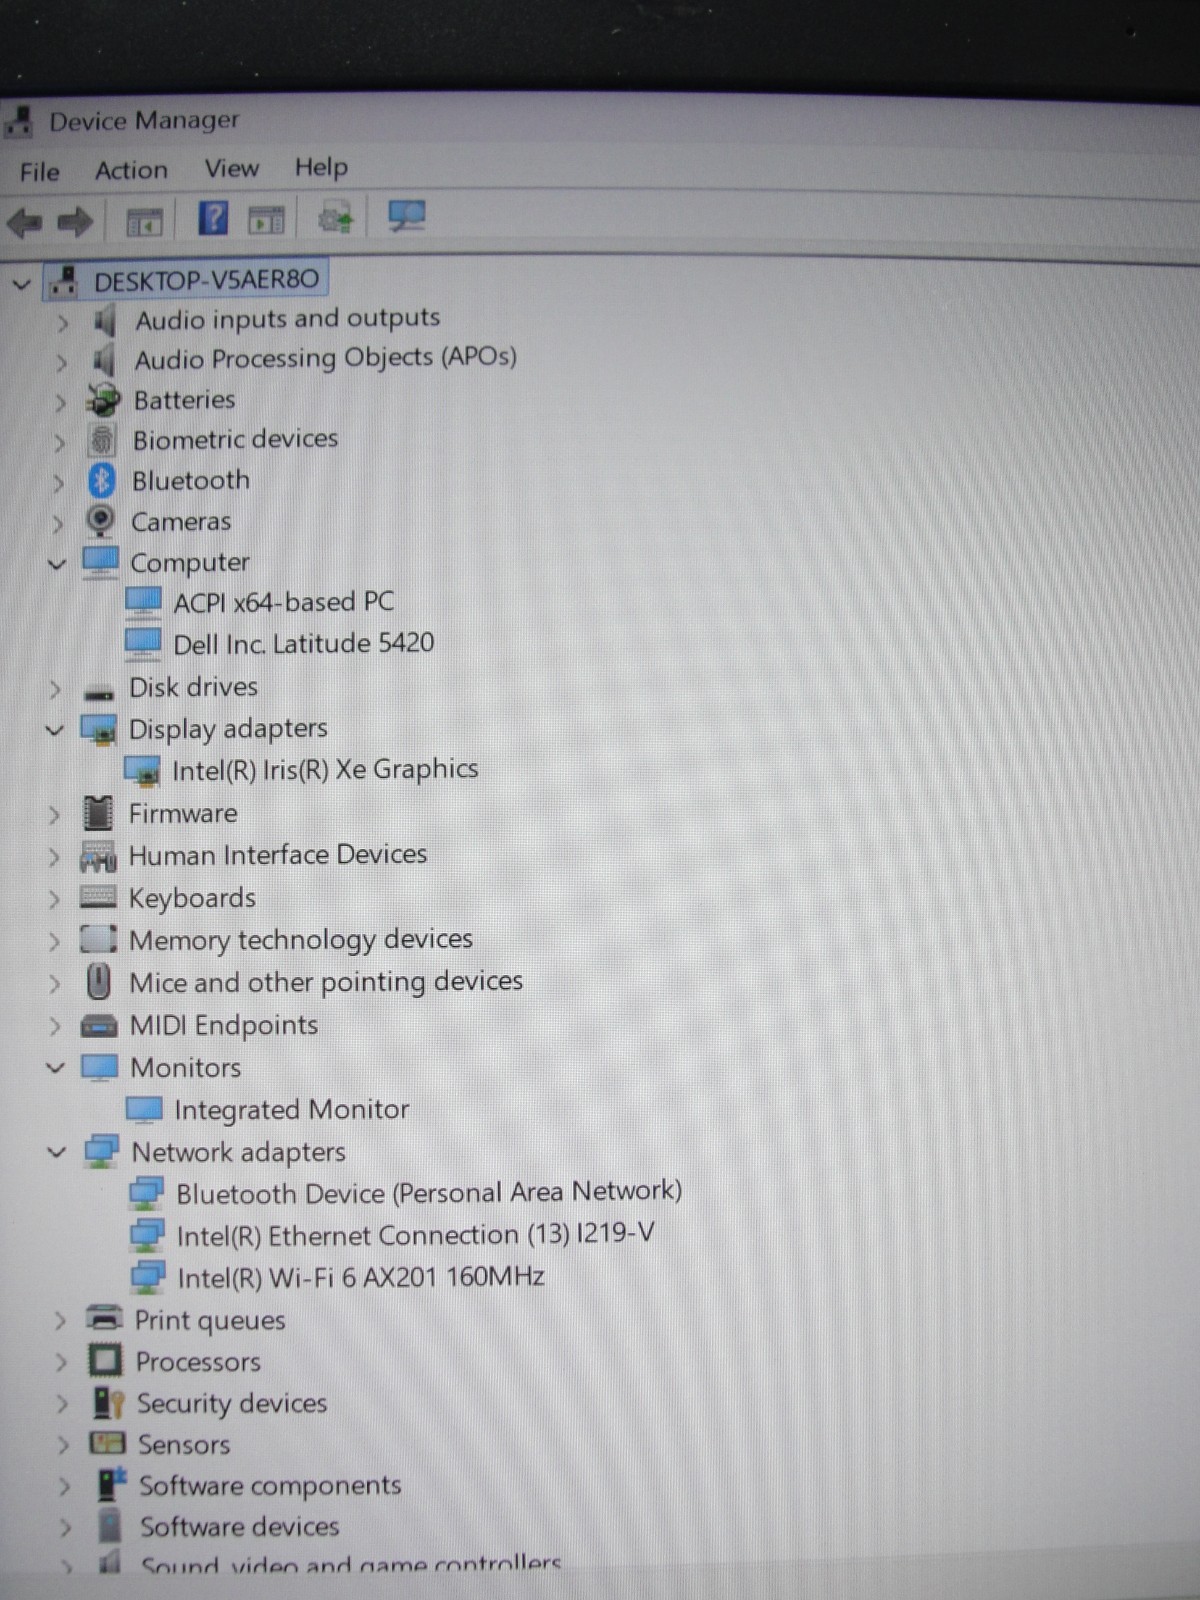The image size is (1200, 1600).
Task: Select Intel(R) Iris(R) Xe Graphics device
Action: tap(325, 769)
